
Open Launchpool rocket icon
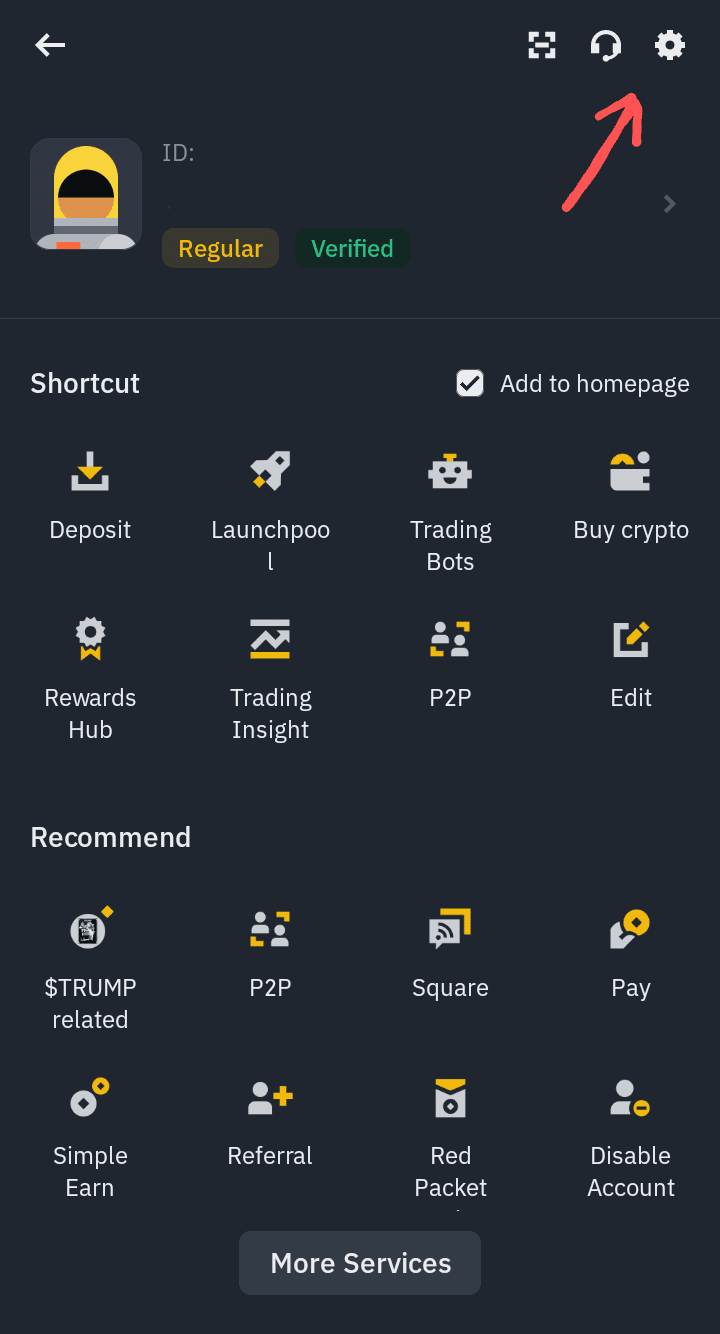pos(270,472)
